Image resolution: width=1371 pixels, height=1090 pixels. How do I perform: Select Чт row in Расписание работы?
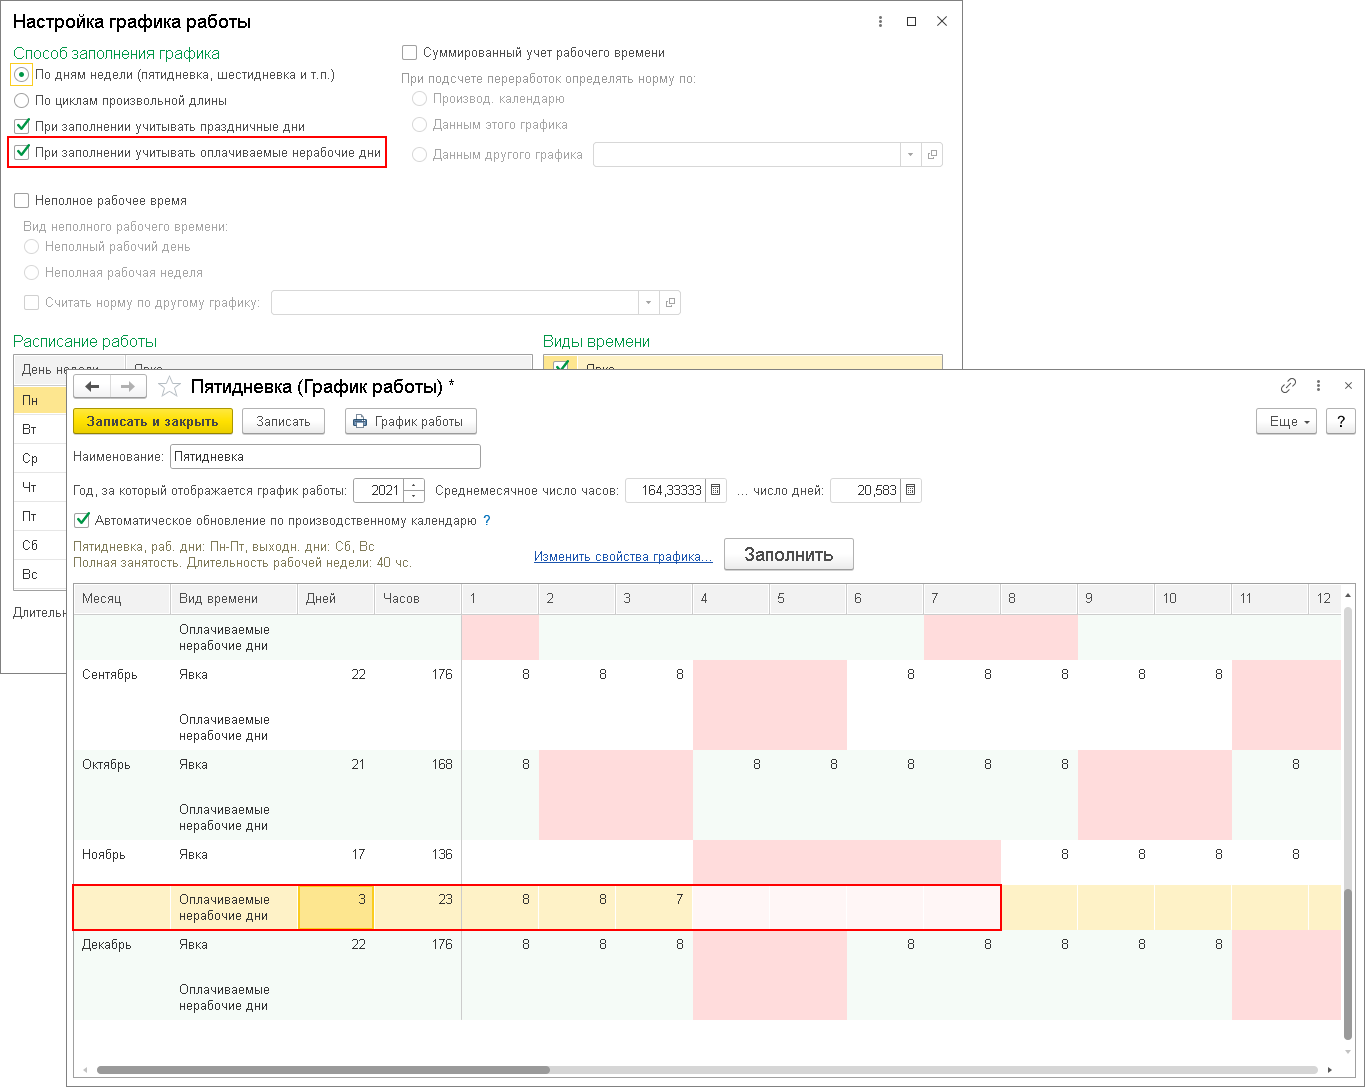(40, 487)
